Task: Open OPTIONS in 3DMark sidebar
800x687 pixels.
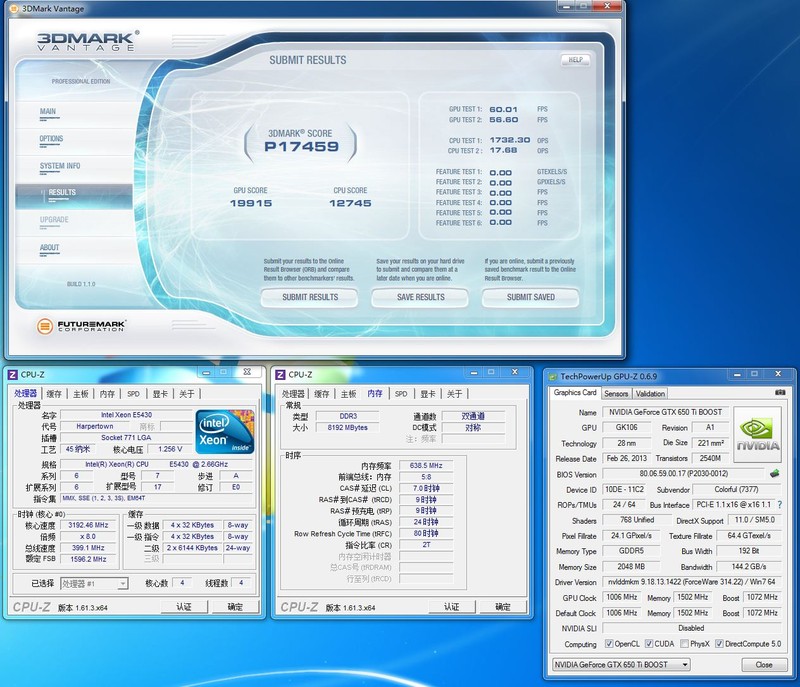Action: click(52, 139)
